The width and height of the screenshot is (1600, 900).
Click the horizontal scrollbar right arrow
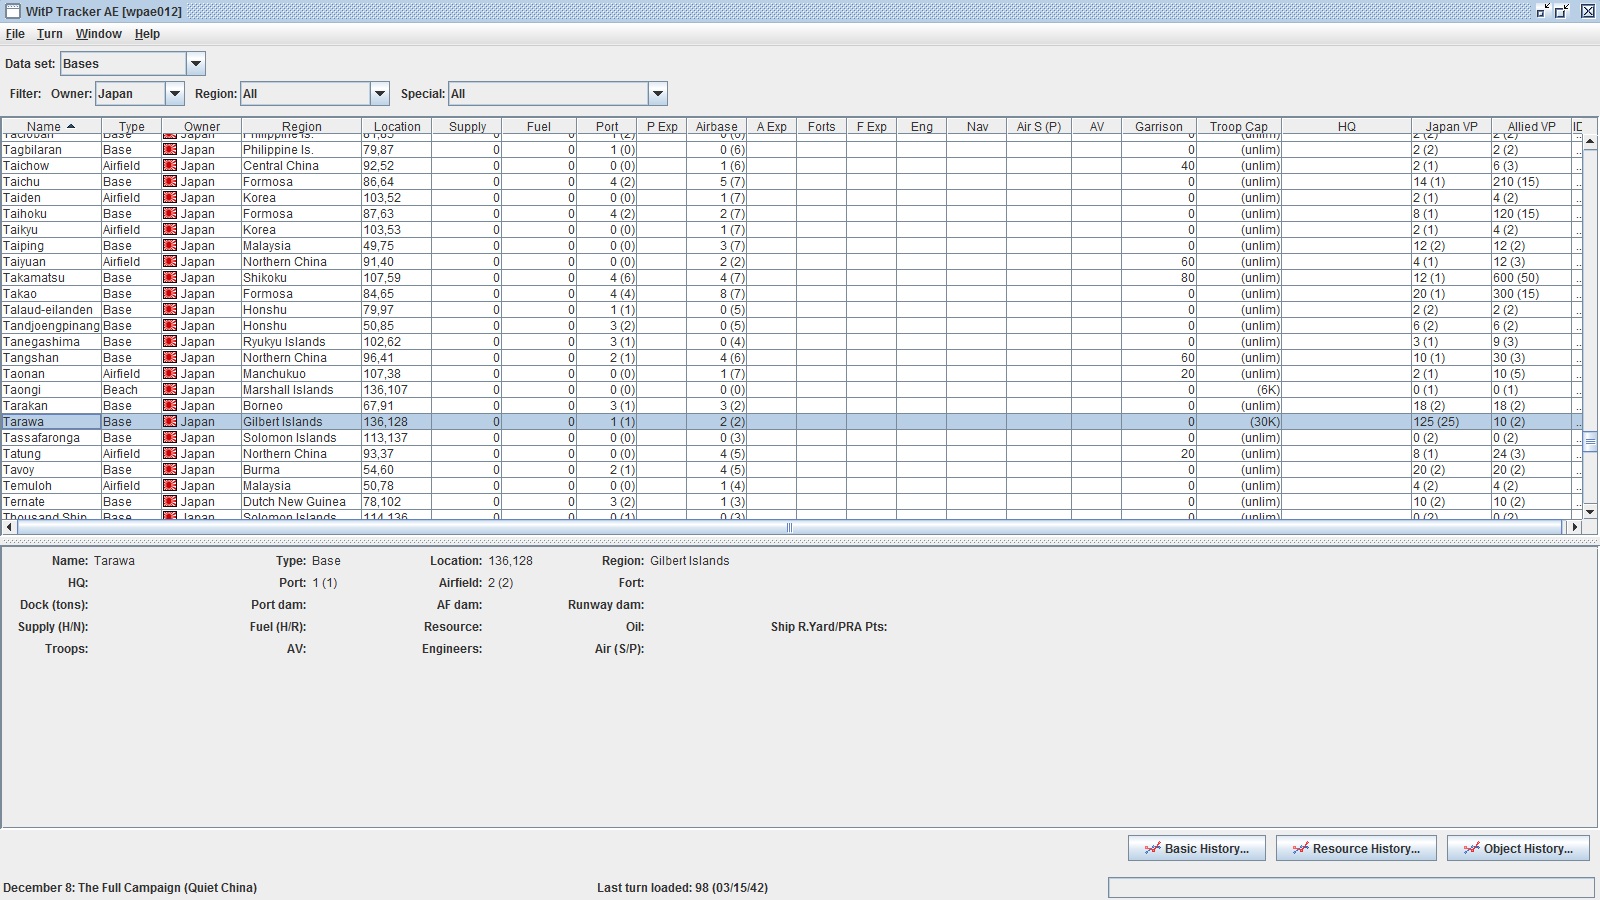(x=1574, y=527)
